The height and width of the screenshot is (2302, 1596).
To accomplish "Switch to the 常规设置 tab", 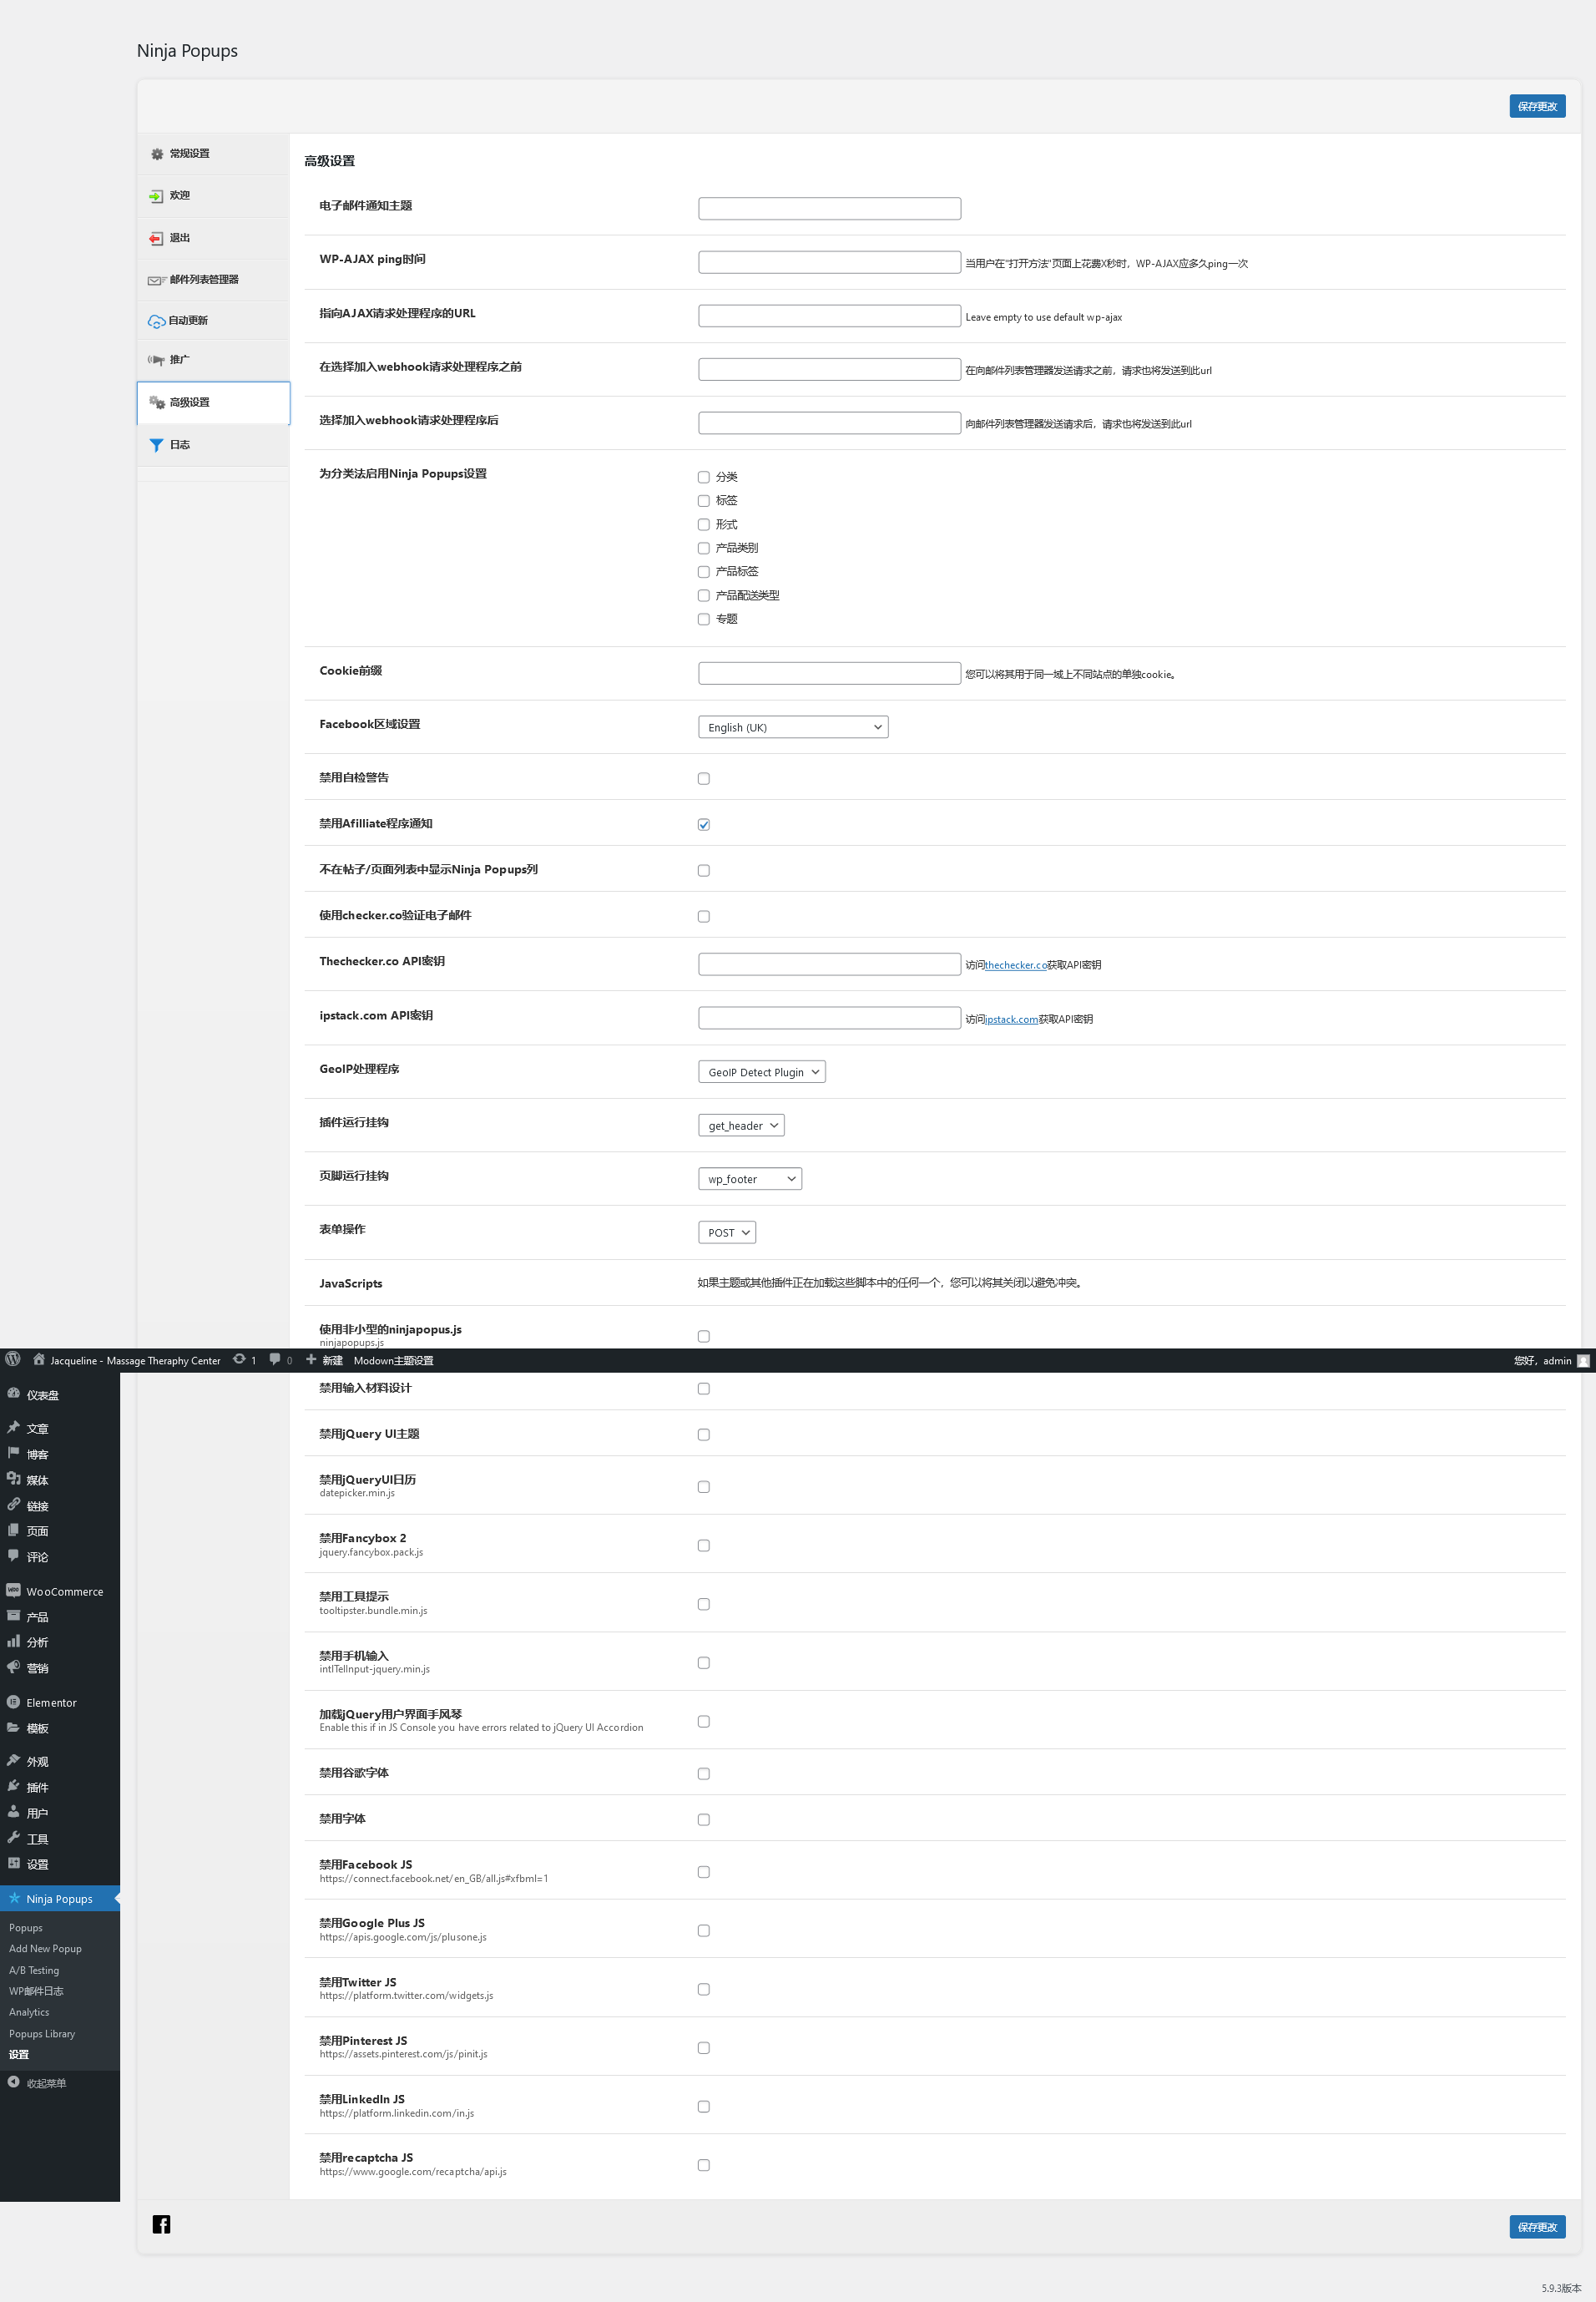I will point(189,154).
